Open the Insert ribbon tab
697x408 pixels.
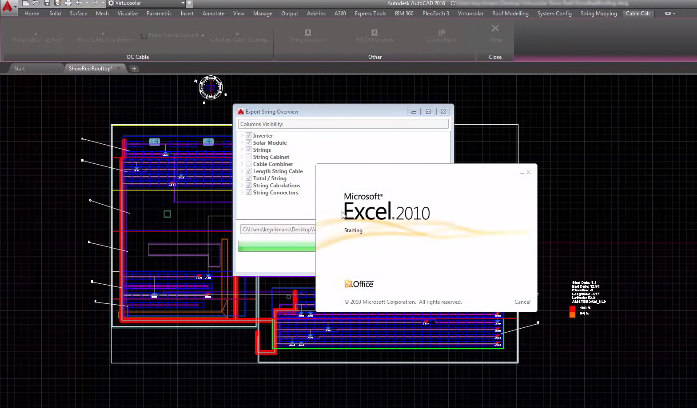pos(187,13)
